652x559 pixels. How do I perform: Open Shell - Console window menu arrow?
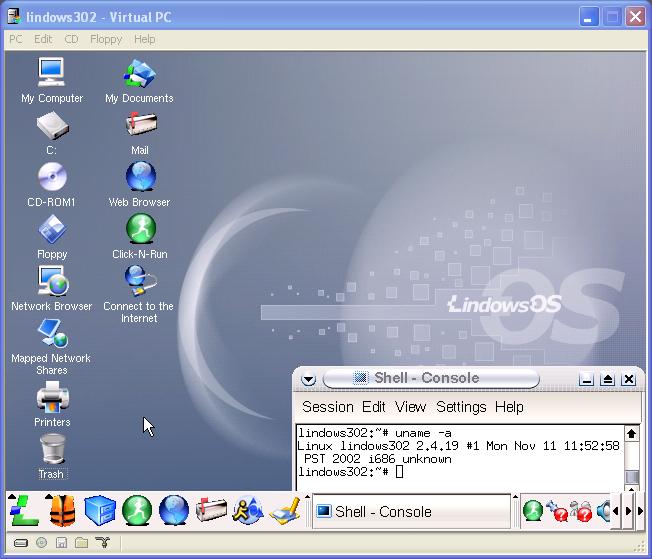[x=309, y=379]
